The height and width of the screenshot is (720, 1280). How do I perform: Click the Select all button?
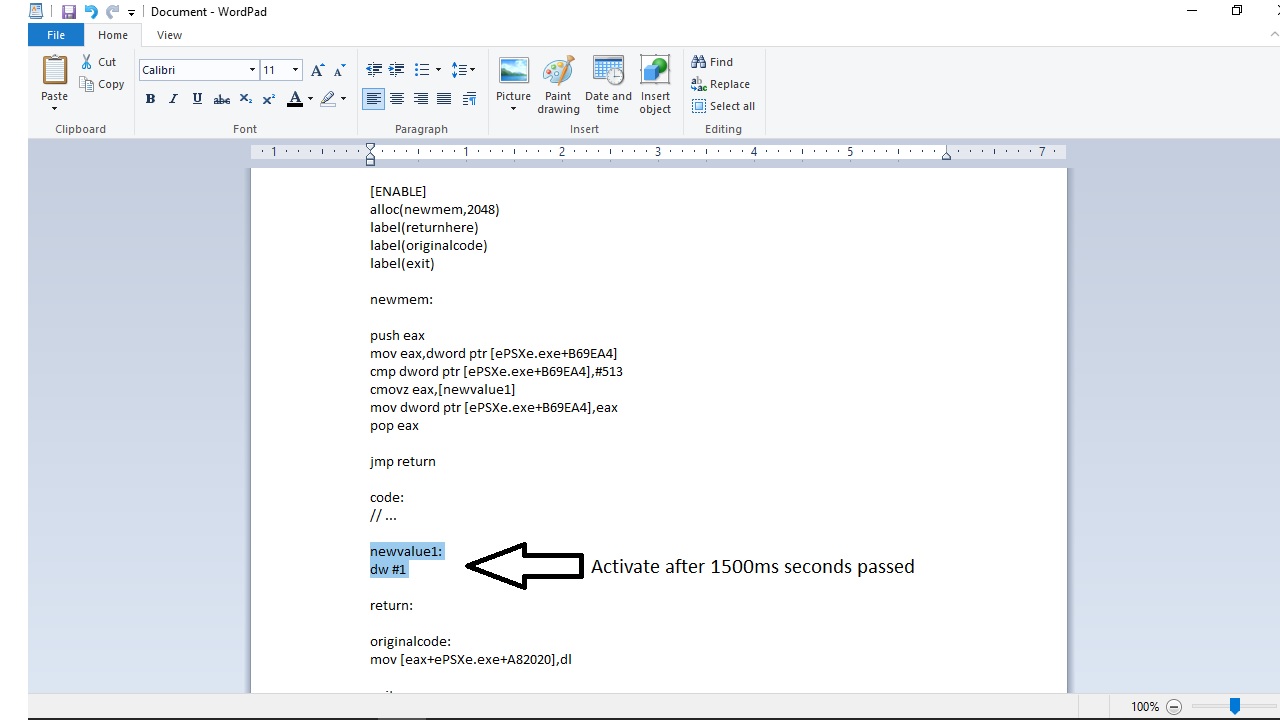723,106
